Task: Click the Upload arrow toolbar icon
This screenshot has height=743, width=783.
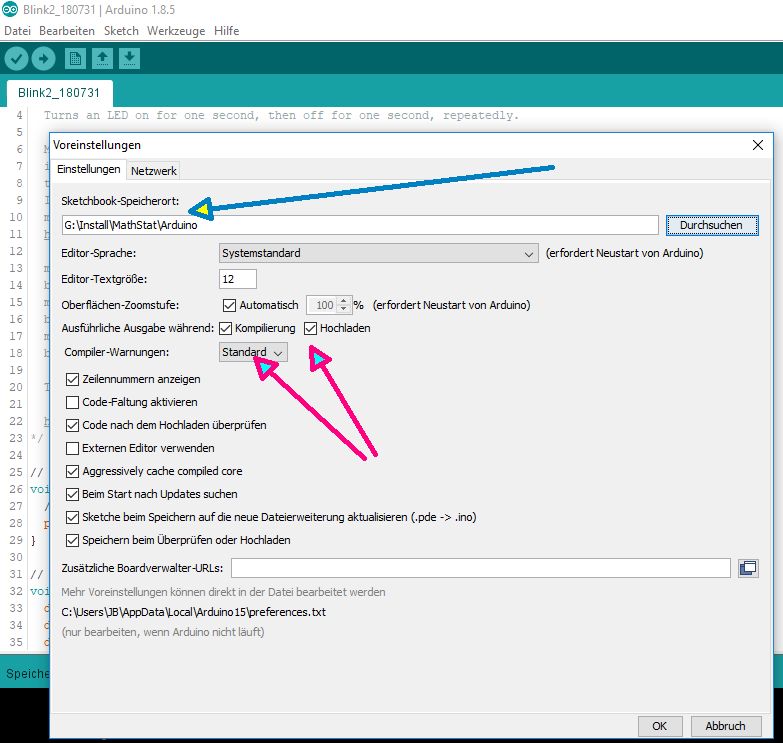Action: 43,58
